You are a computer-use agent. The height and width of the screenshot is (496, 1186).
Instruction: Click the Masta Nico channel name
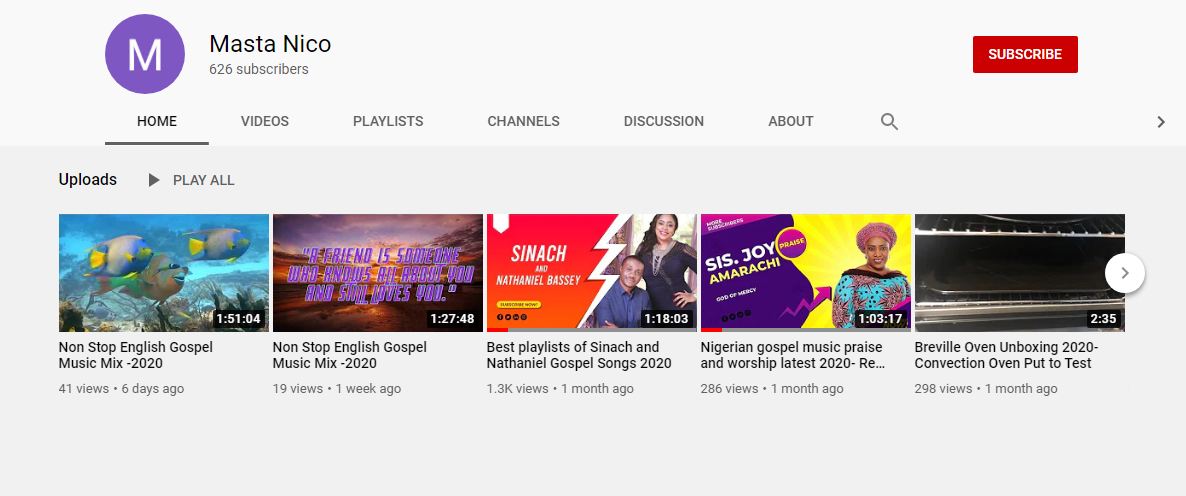270,43
